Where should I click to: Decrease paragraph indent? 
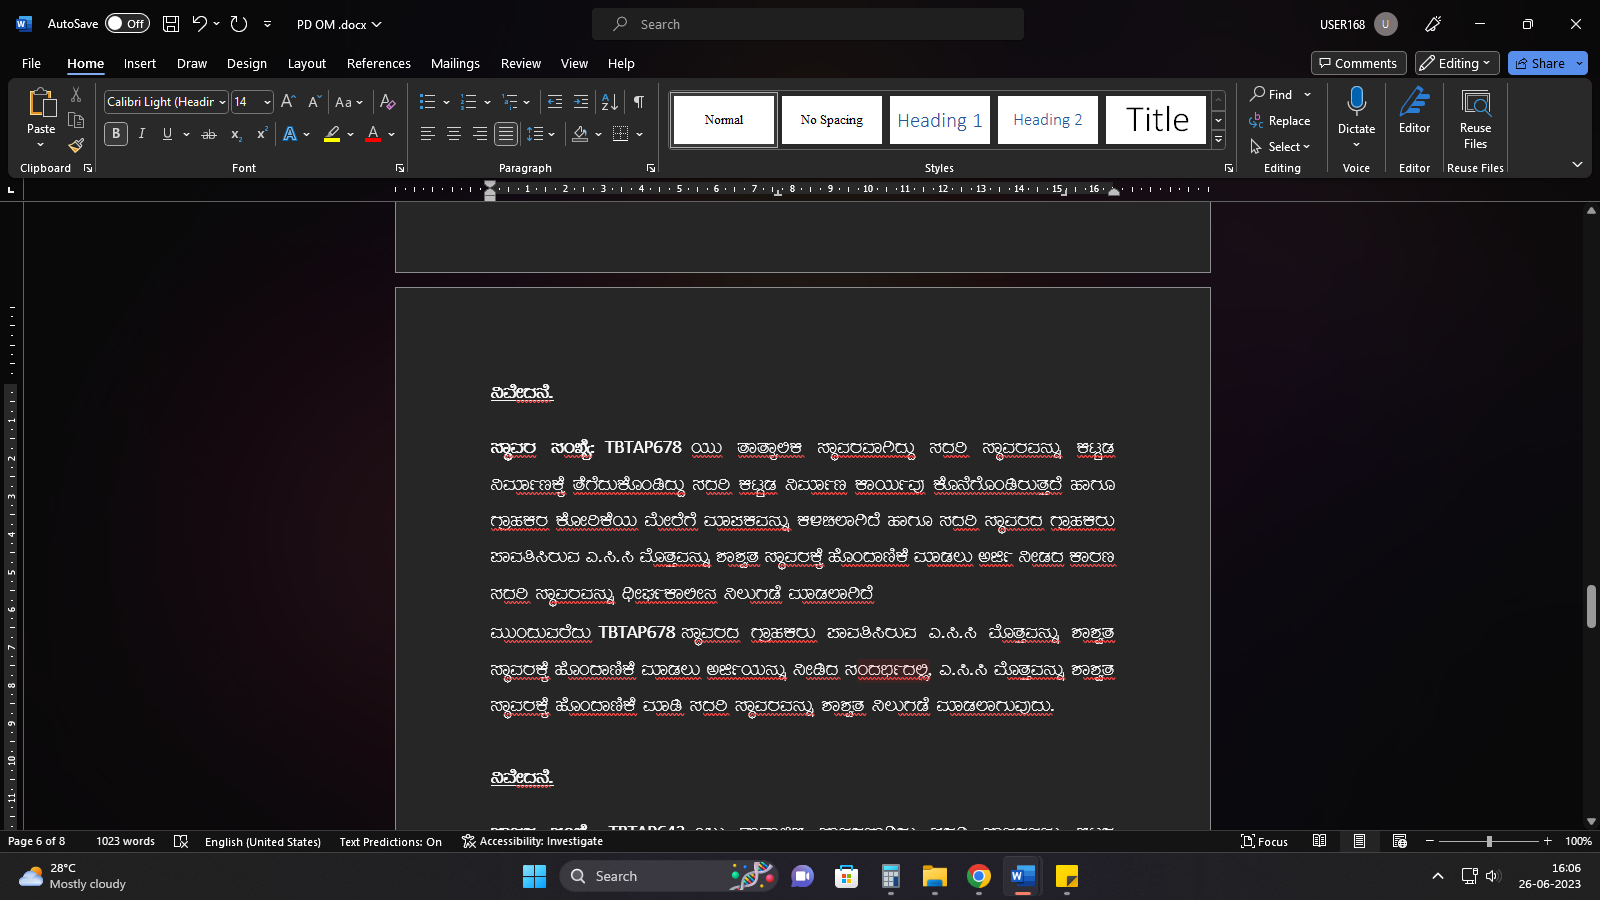click(x=555, y=102)
